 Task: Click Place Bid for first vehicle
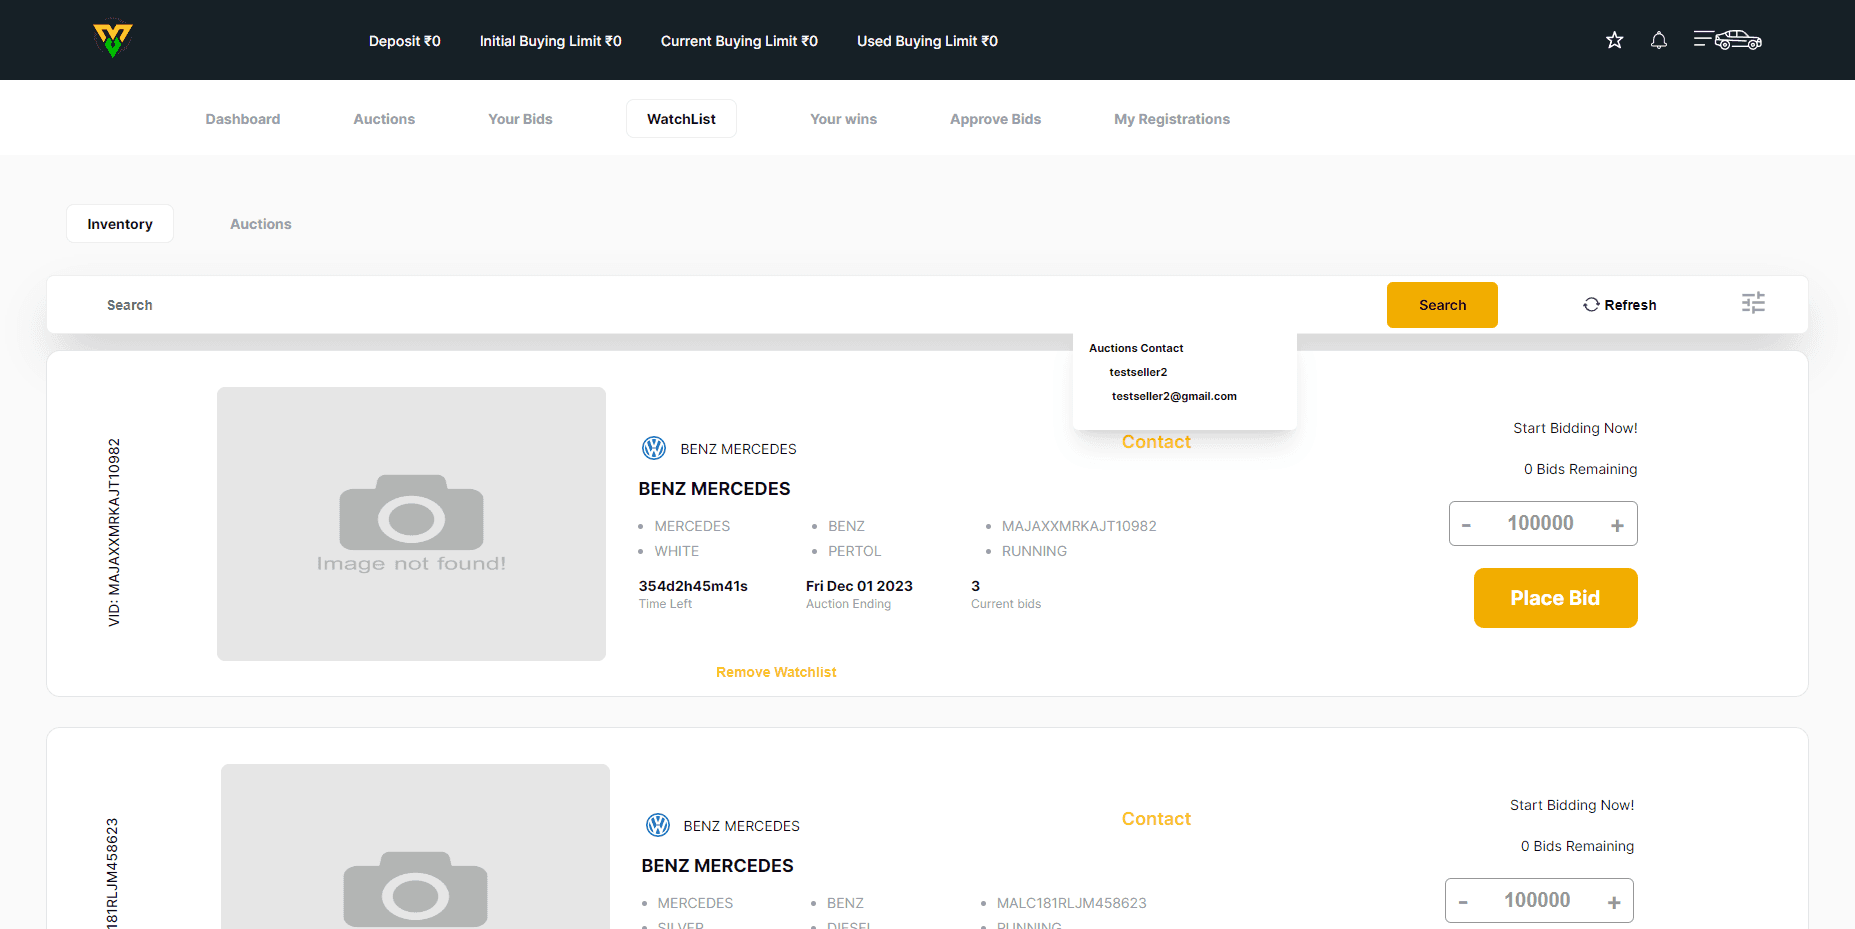(x=1555, y=598)
